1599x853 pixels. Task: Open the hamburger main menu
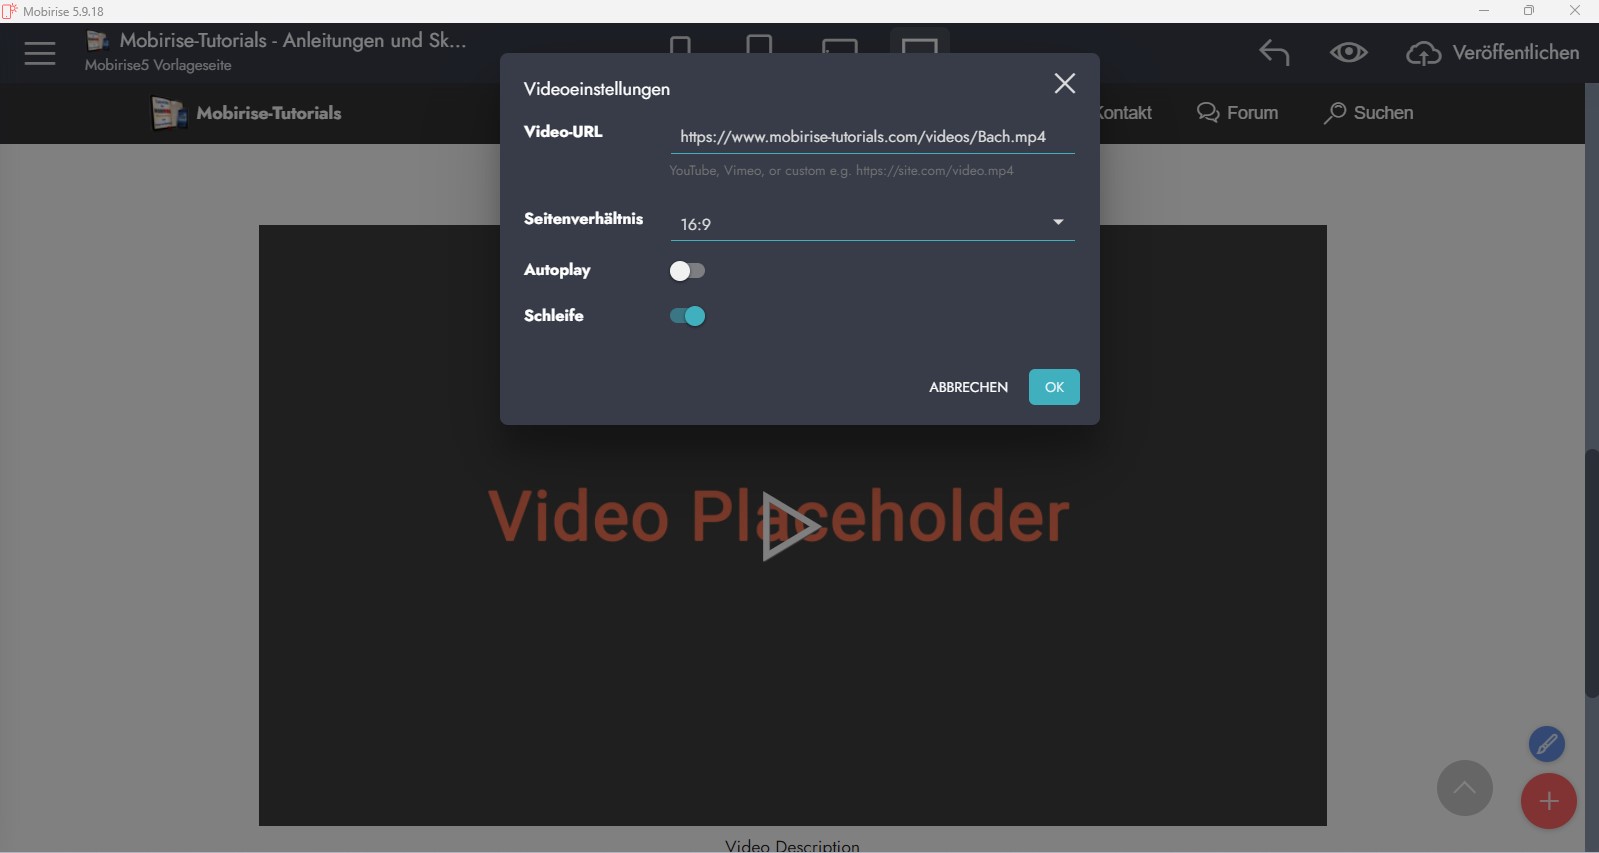(x=40, y=53)
